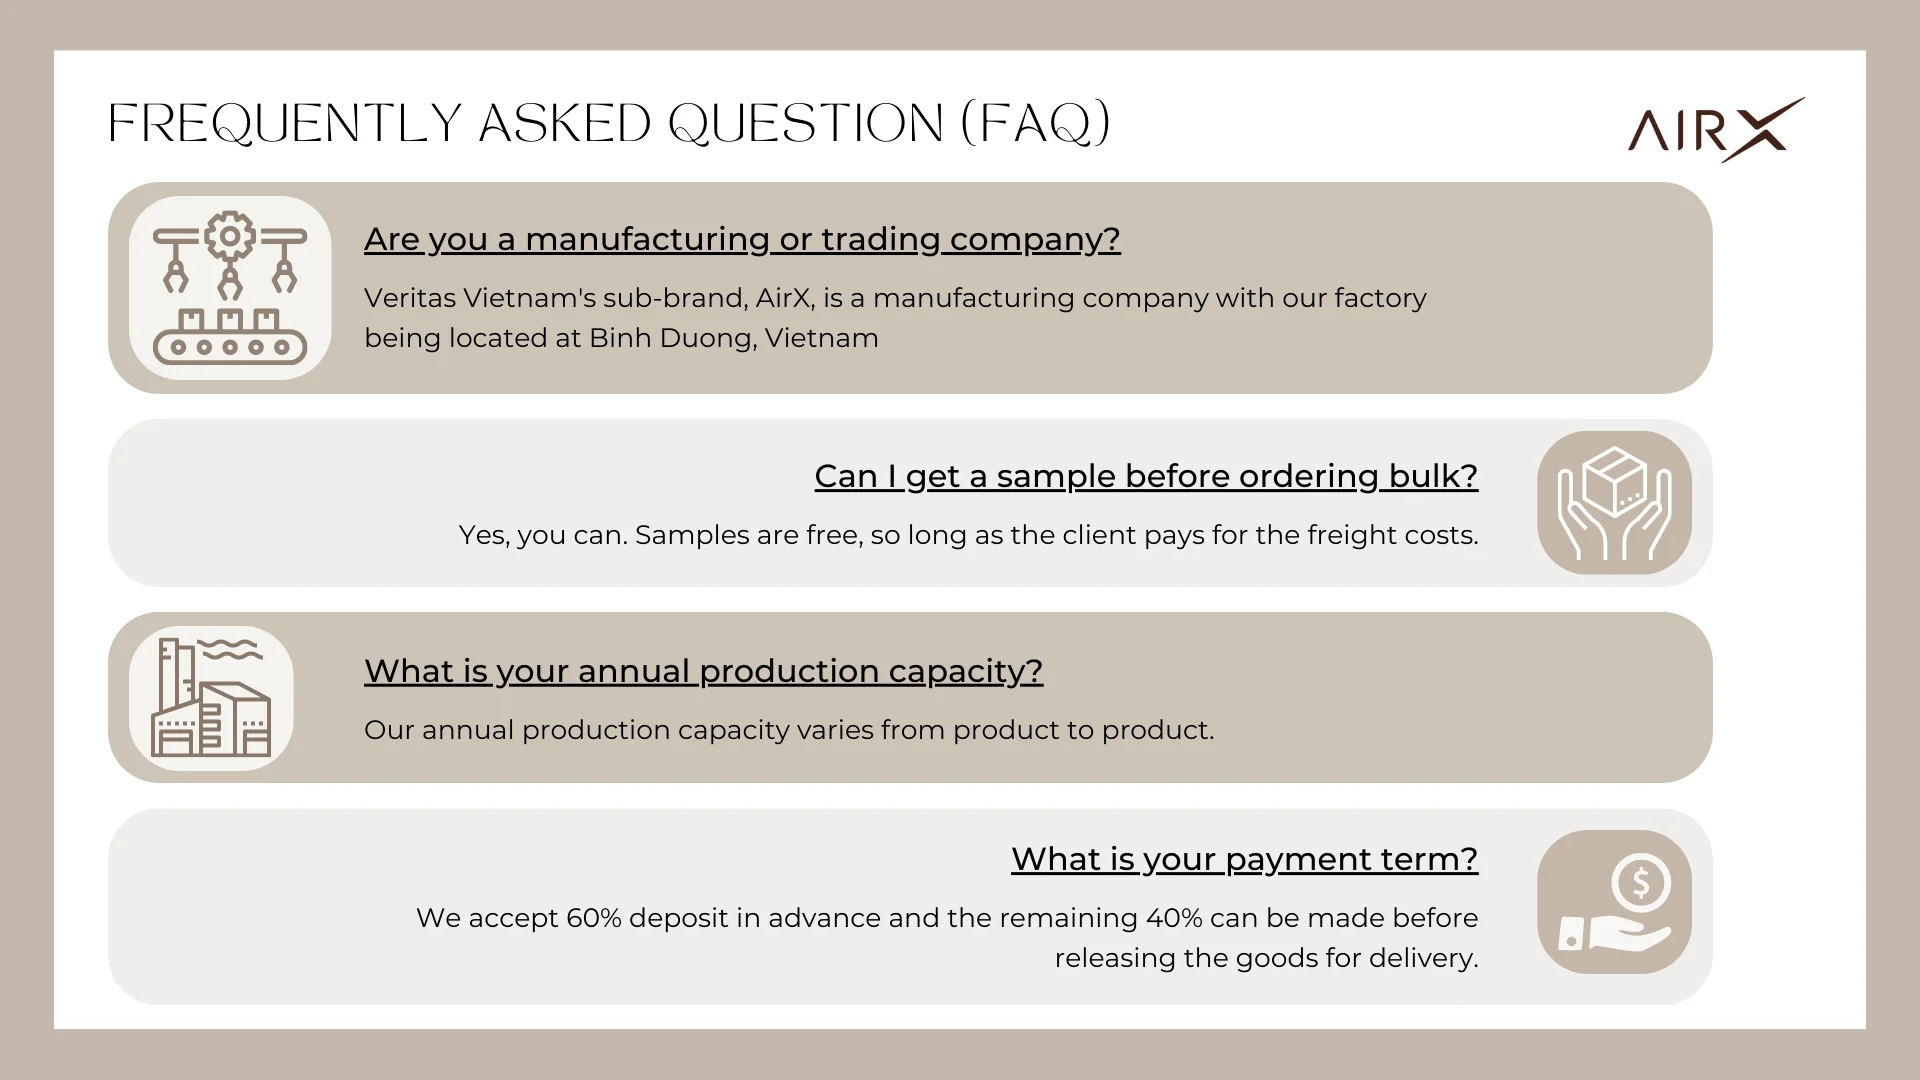Click the answer about capacity varying by product
Viewport: 1920px width, 1080px height.
coord(789,730)
